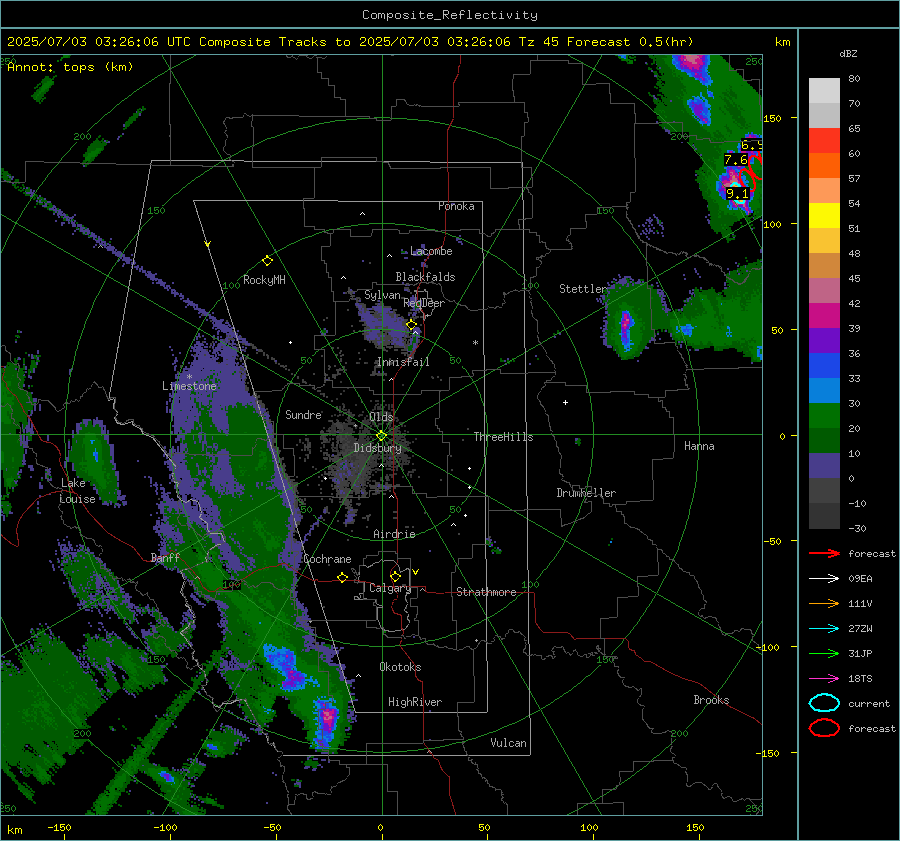Click the Composite_Reflectivity title text
Screen dimensions: 900x841
pos(450,15)
